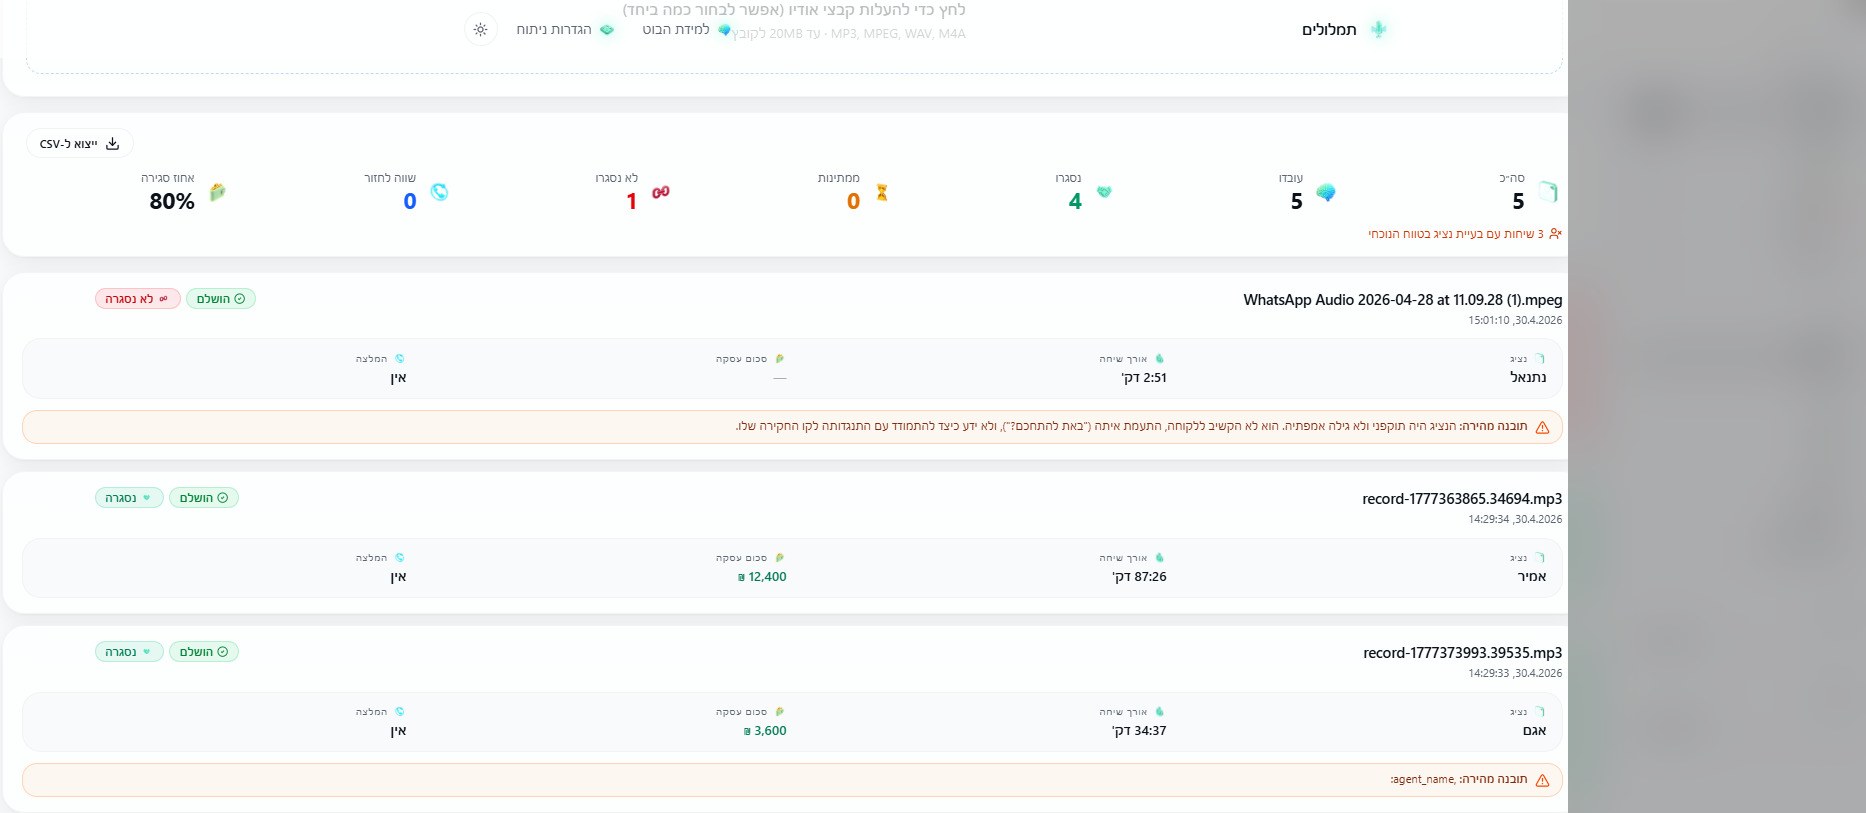The height and width of the screenshot is (813, 1866).
Task: Click the ייצוא ל-CSV export button
Action: pyautogui.click(x=80, y=144)
